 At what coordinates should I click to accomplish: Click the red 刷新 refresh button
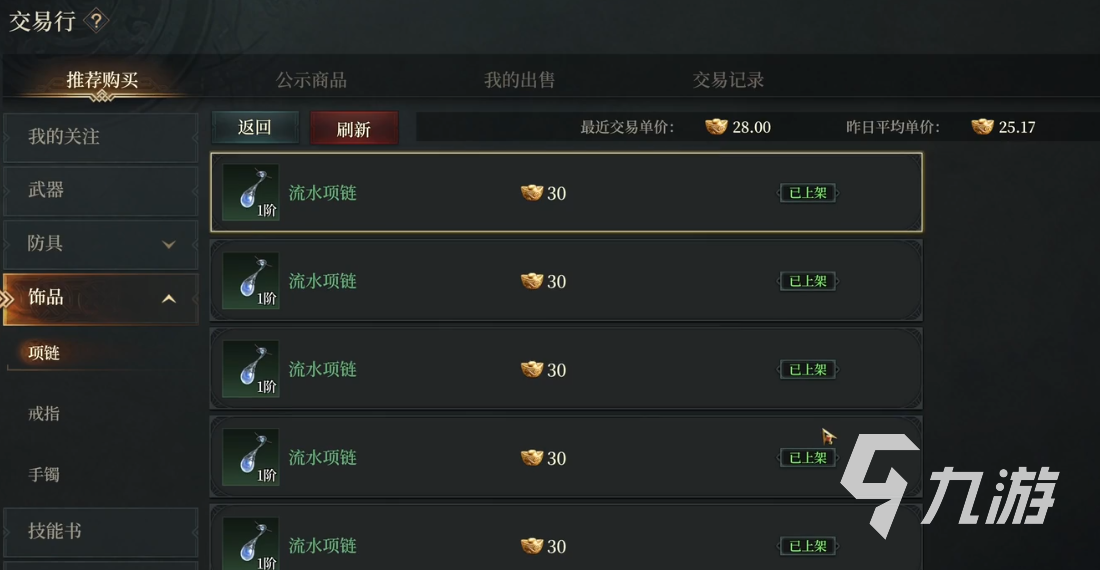tap(354, 128)
